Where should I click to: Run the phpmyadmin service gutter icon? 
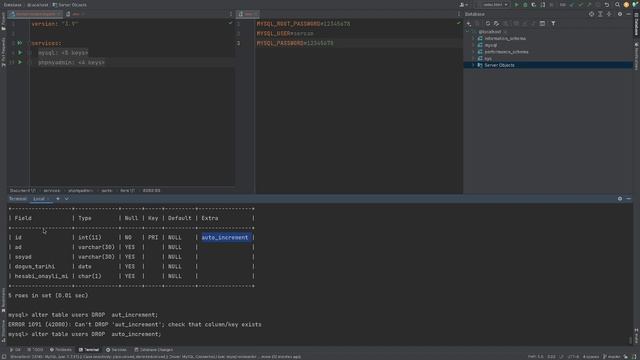(20, 62)
